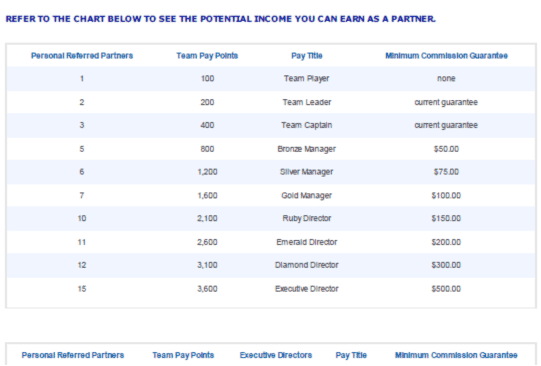Click referred partners '6' in Silver Manager row
541x366 pixels.
(82, 172)
